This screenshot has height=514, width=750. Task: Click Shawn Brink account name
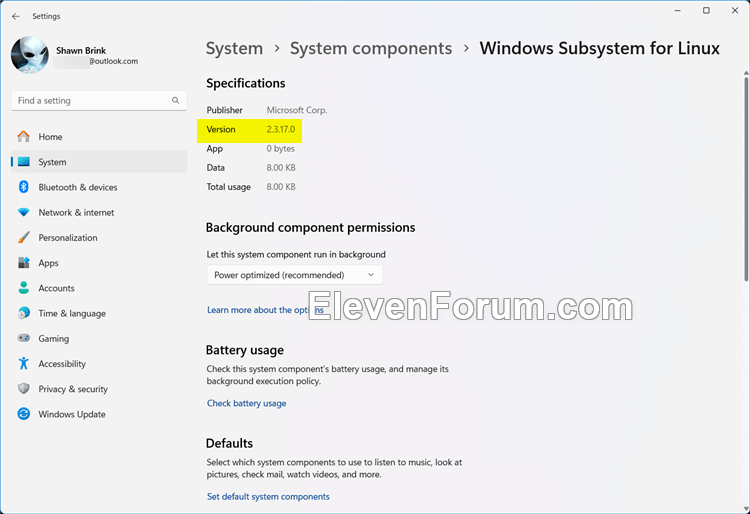[81, 50]
